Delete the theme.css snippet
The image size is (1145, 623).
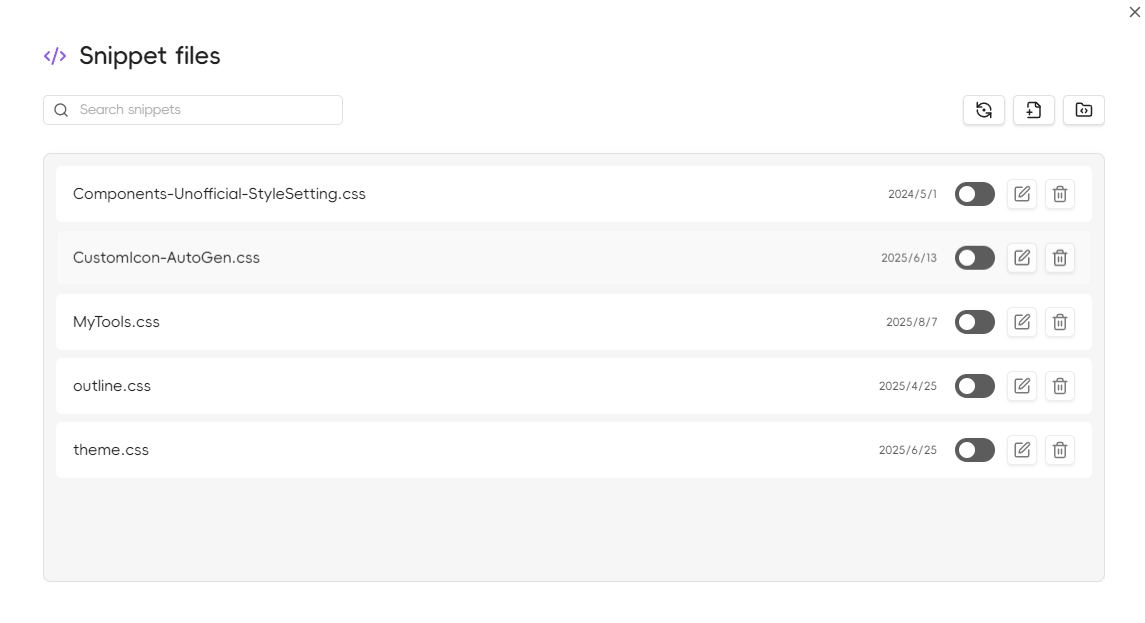1060,450
